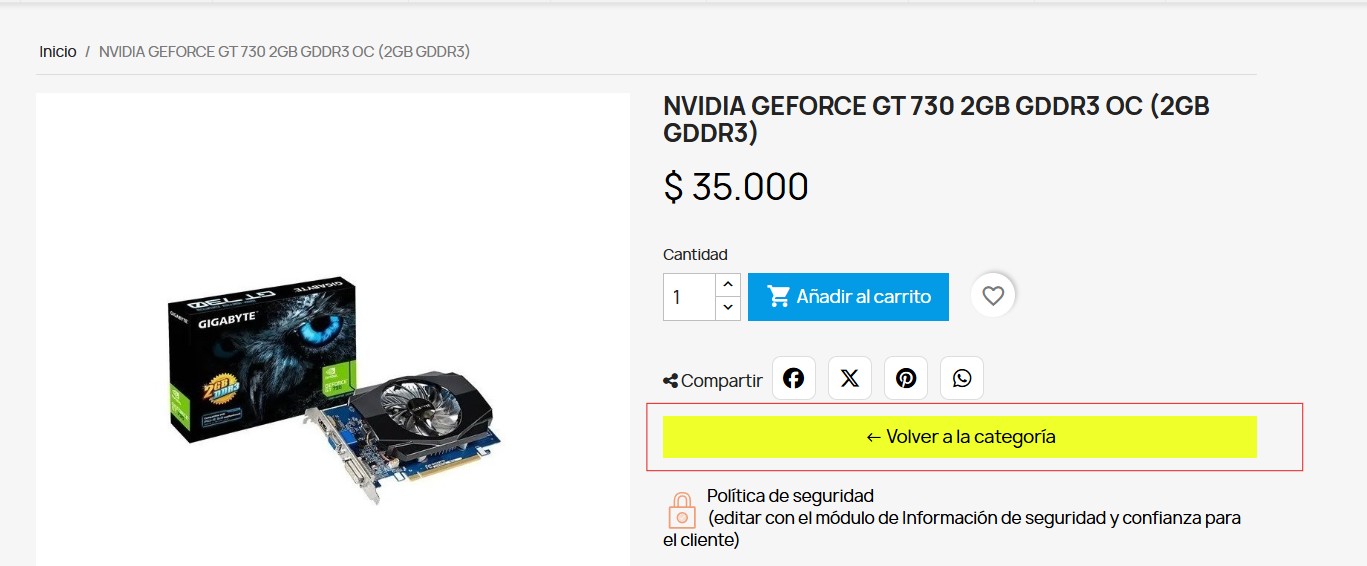
Task: Share the product on Facebook
Action: point(794,378)
